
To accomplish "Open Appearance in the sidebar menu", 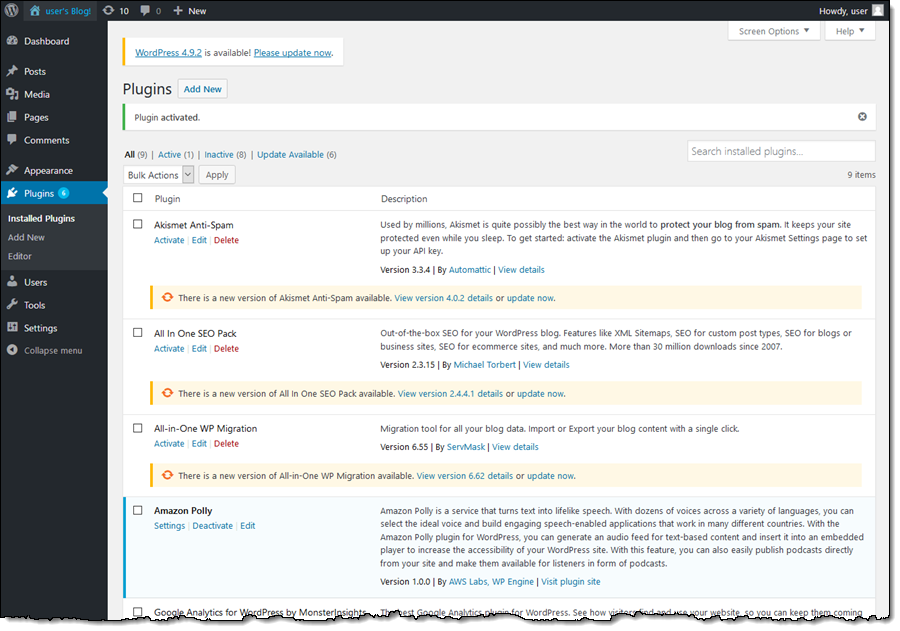I will point(48,170).
